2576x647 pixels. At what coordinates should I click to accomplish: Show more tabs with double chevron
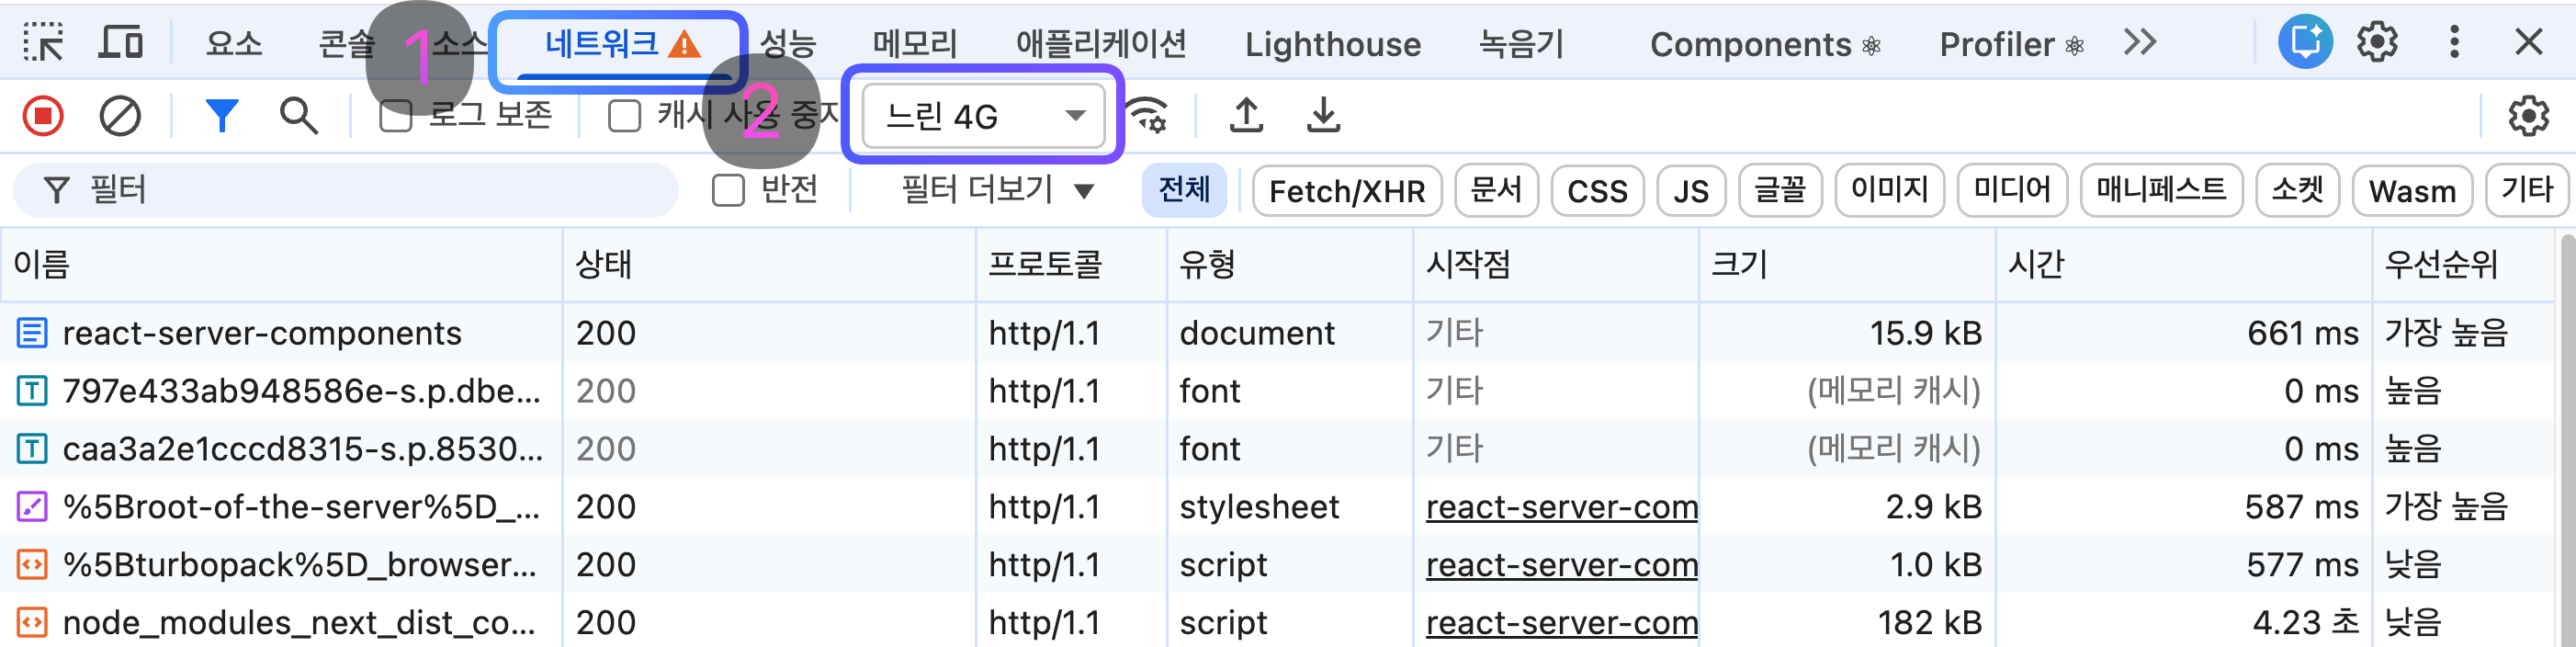click(x=2140, y=42)
